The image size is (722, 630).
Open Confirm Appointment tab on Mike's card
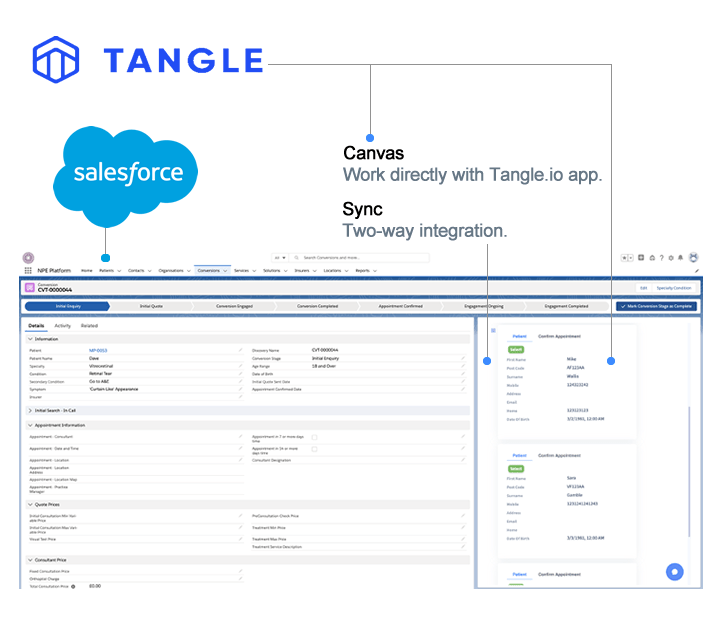pos(559,336)
